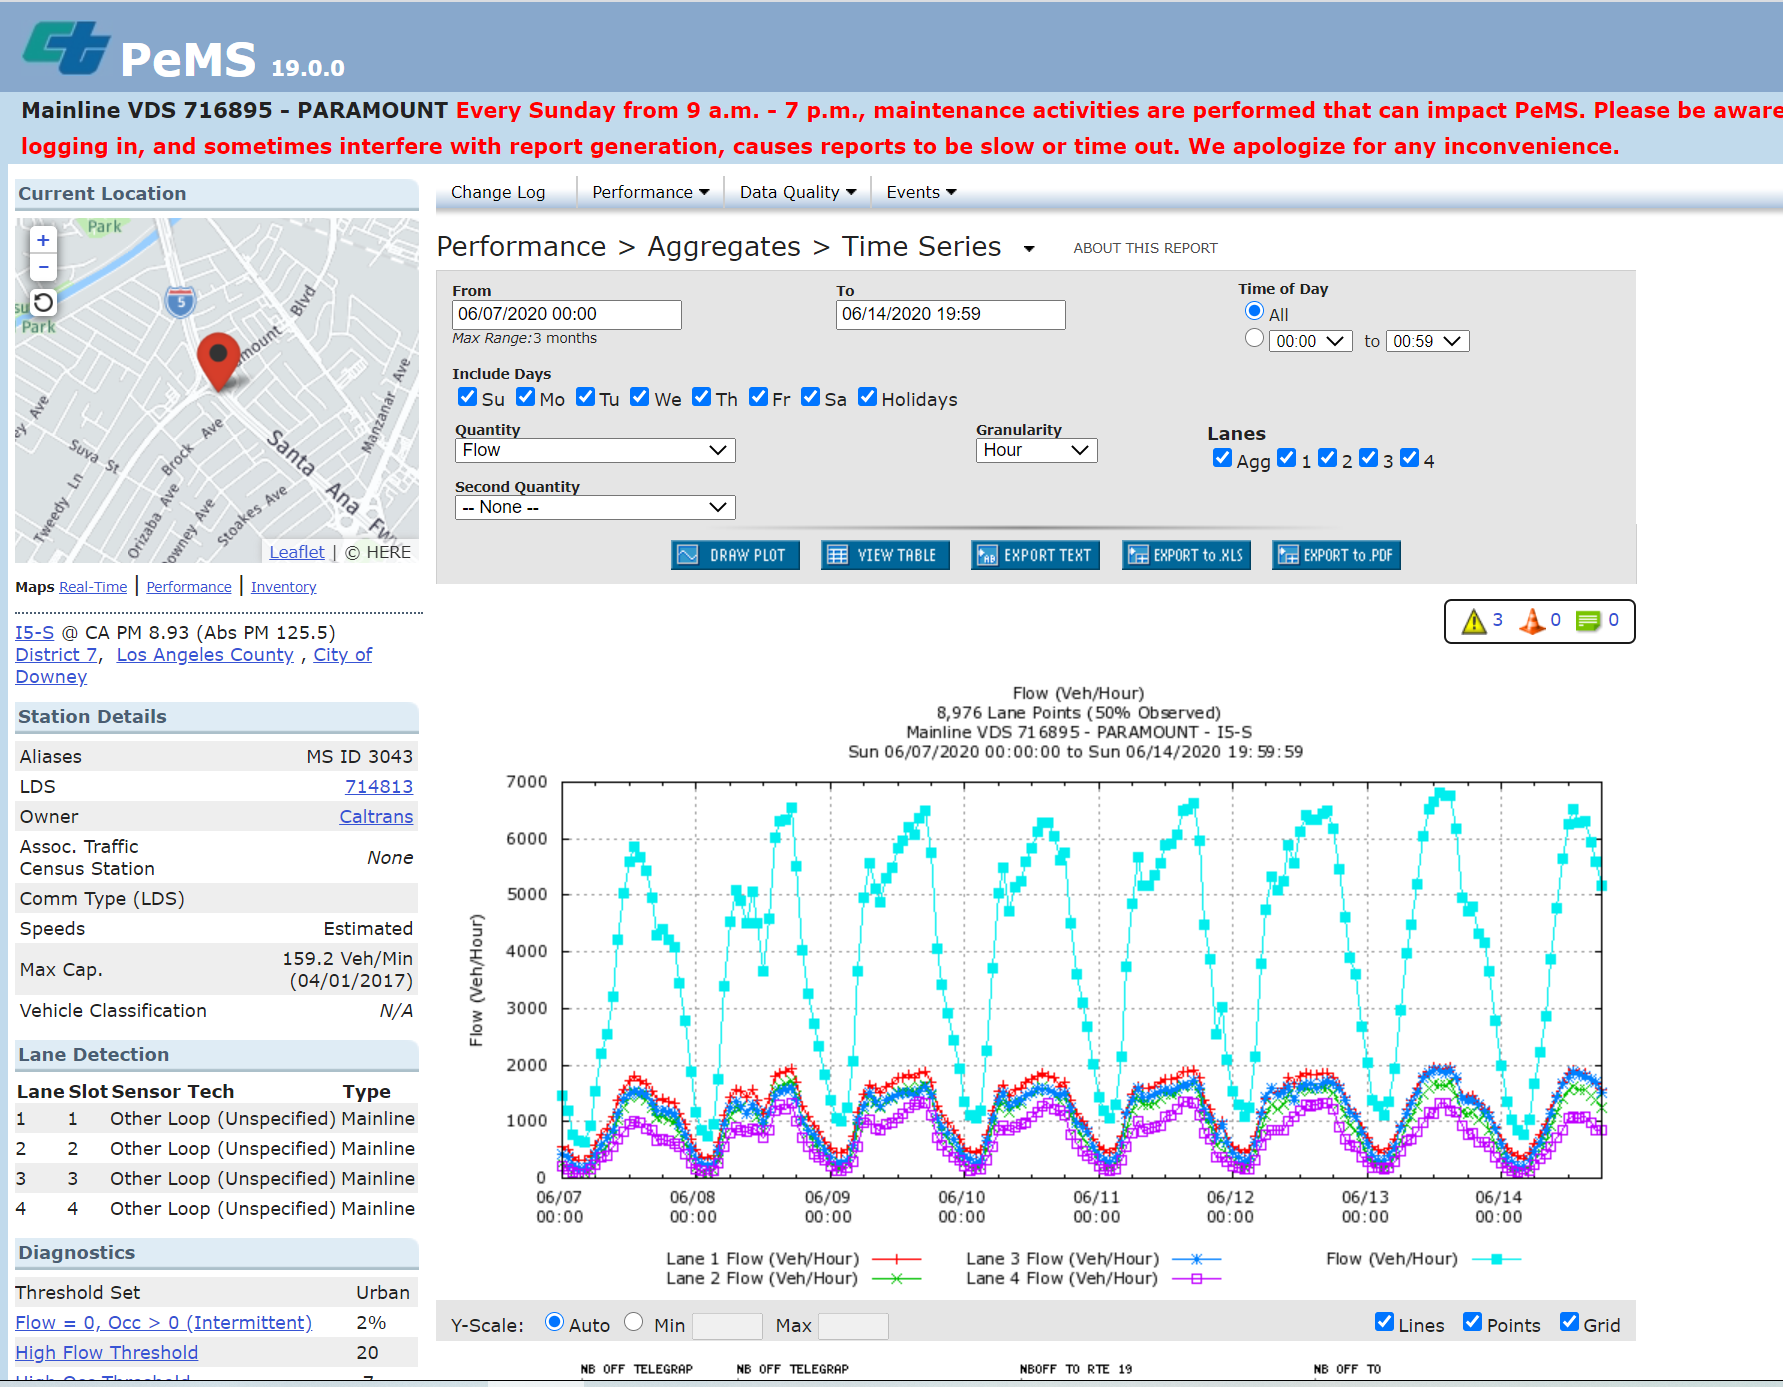Click the red location pin on map
Viewport: 1783px width, 1387px height.
pos(218,361)
